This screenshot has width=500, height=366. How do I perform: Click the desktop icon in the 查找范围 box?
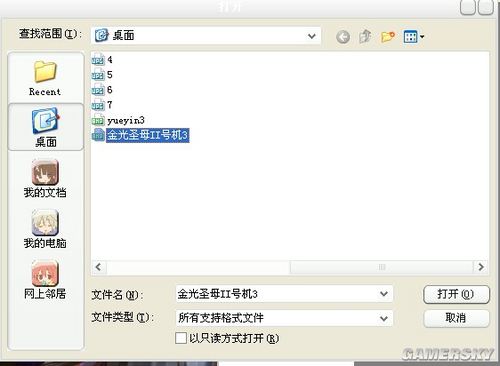tap(101, 35)
